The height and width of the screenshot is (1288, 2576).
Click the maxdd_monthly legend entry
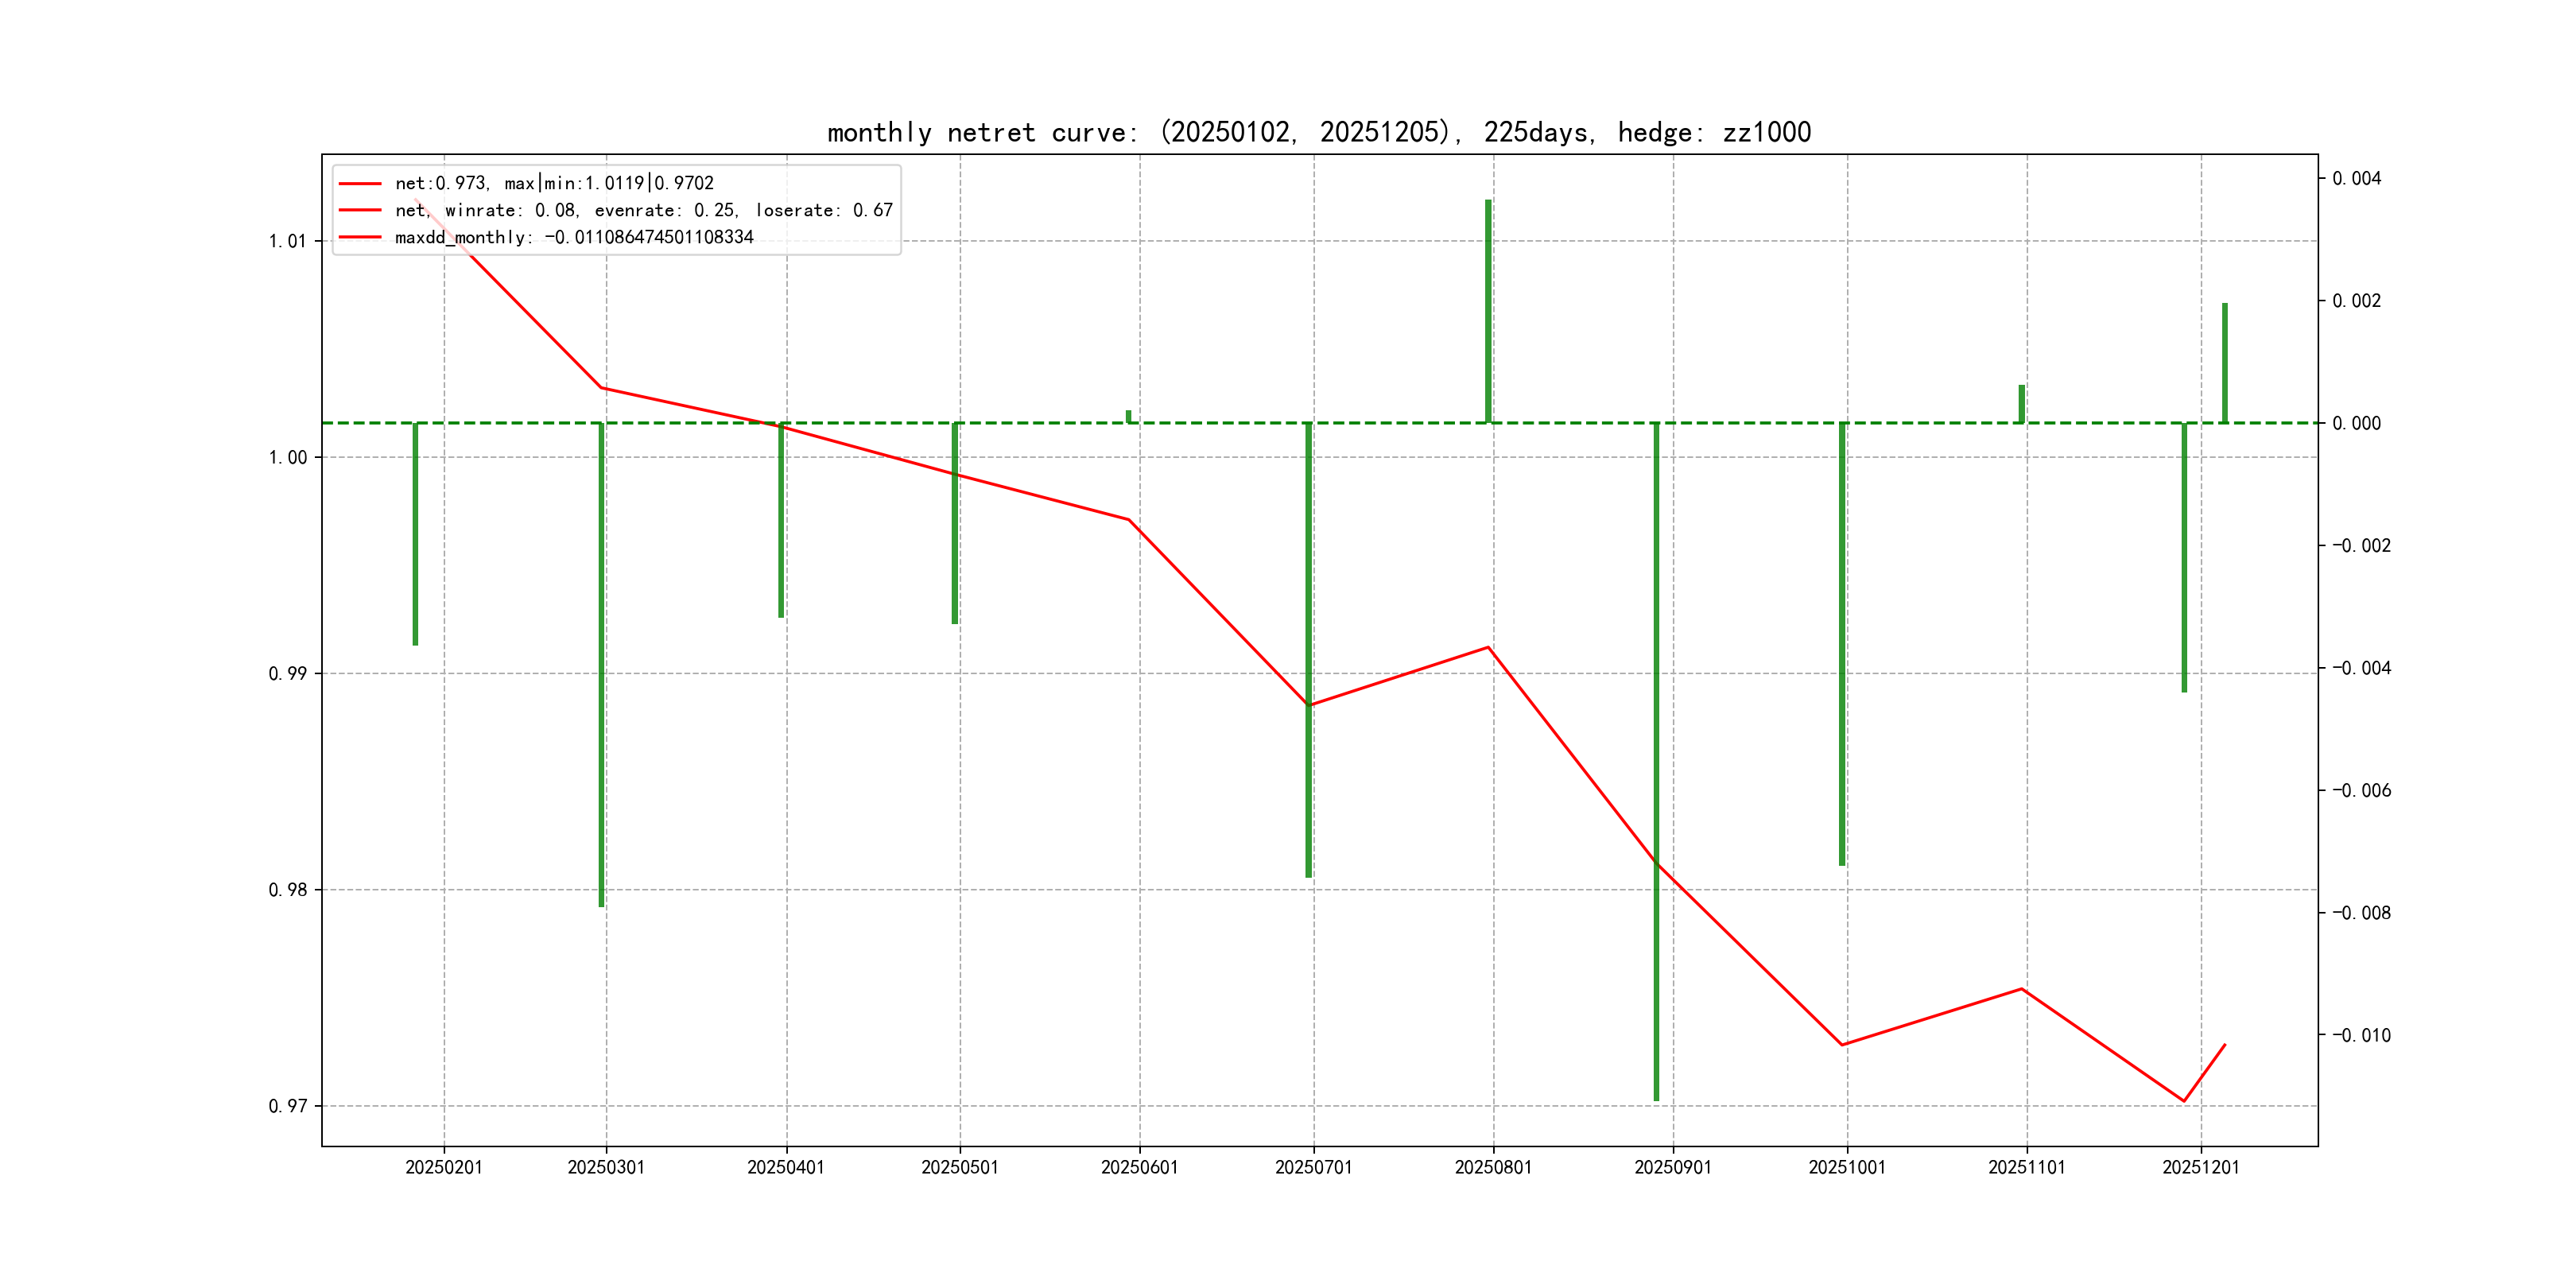573,237
